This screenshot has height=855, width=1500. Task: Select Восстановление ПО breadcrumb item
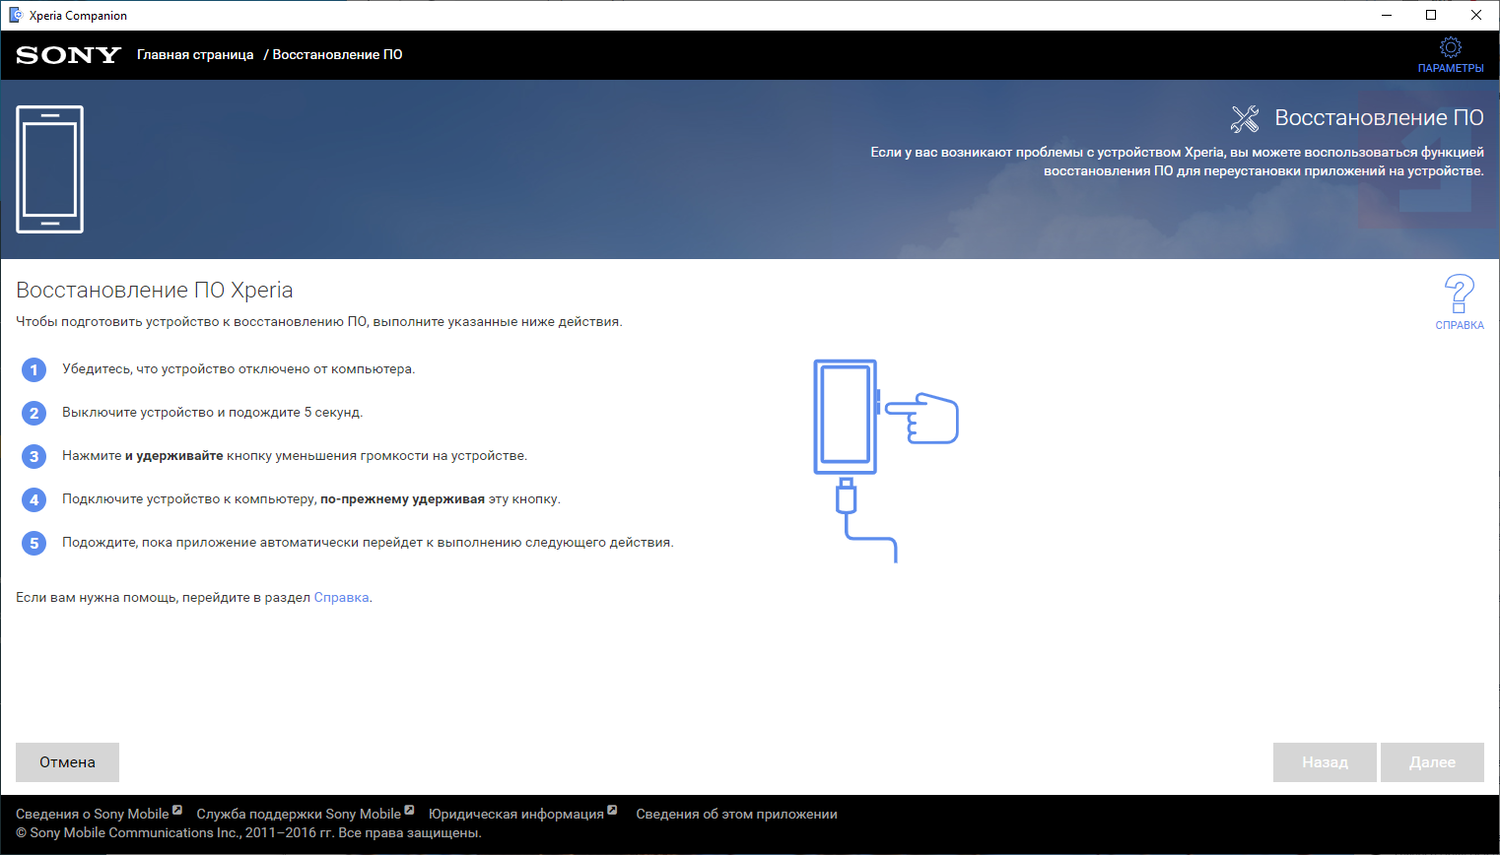coord(337,55)
